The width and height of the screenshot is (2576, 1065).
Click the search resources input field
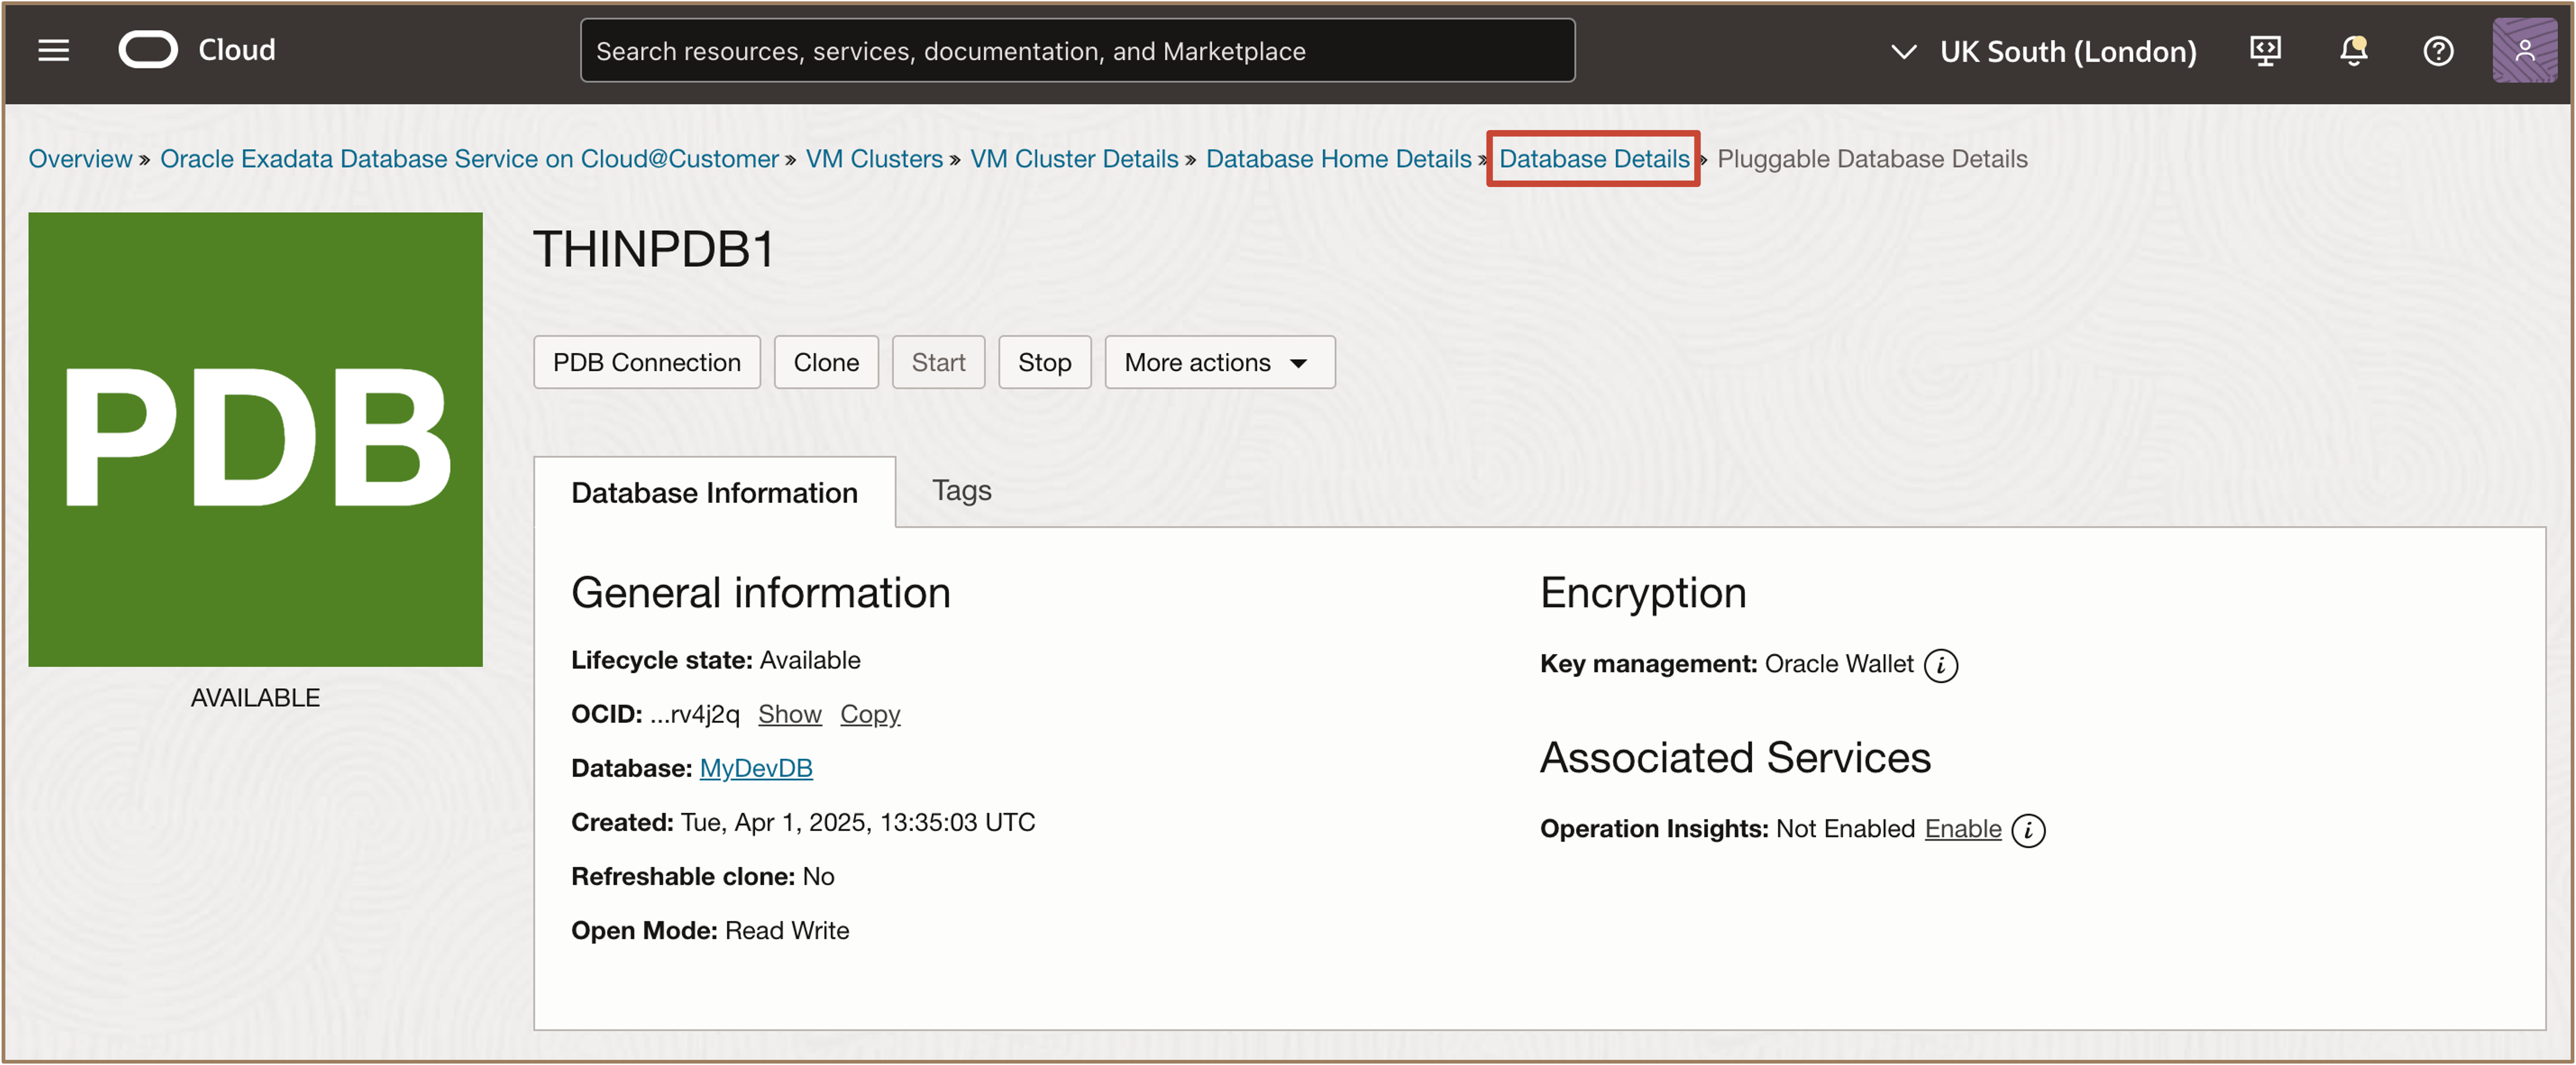tap(1076, 51)
